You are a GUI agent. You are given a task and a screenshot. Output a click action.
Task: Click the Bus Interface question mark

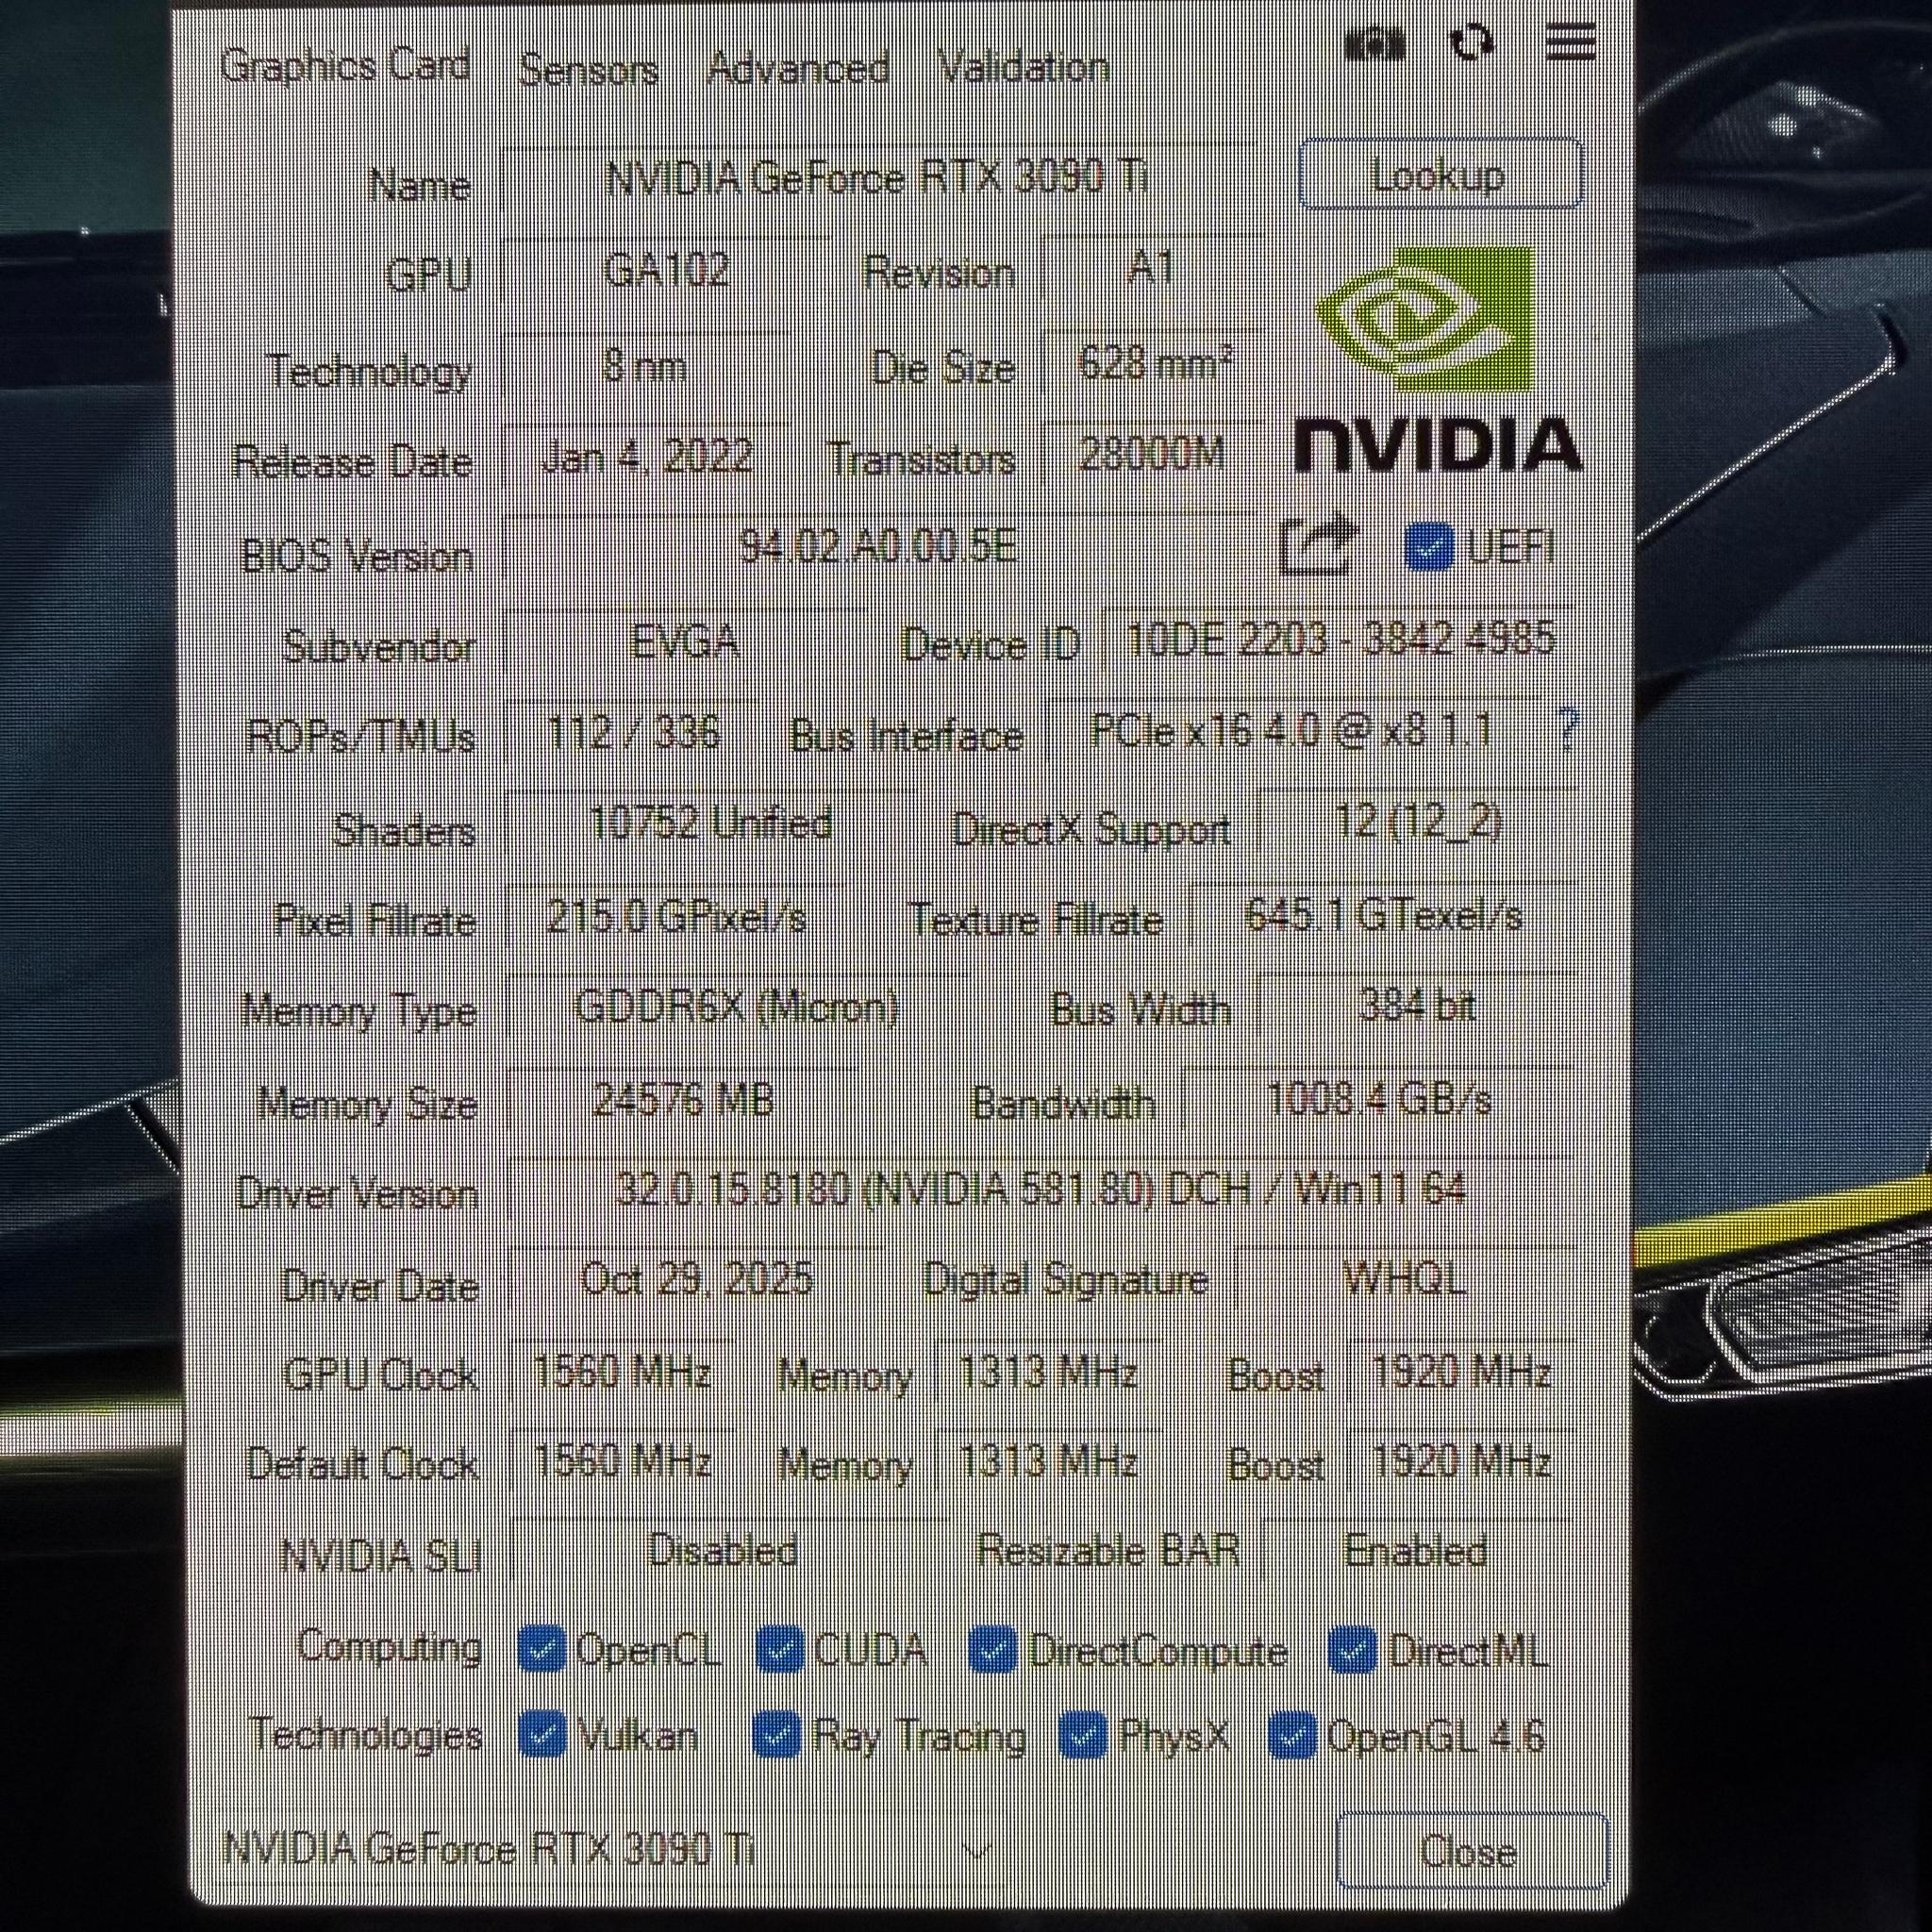1567,731
